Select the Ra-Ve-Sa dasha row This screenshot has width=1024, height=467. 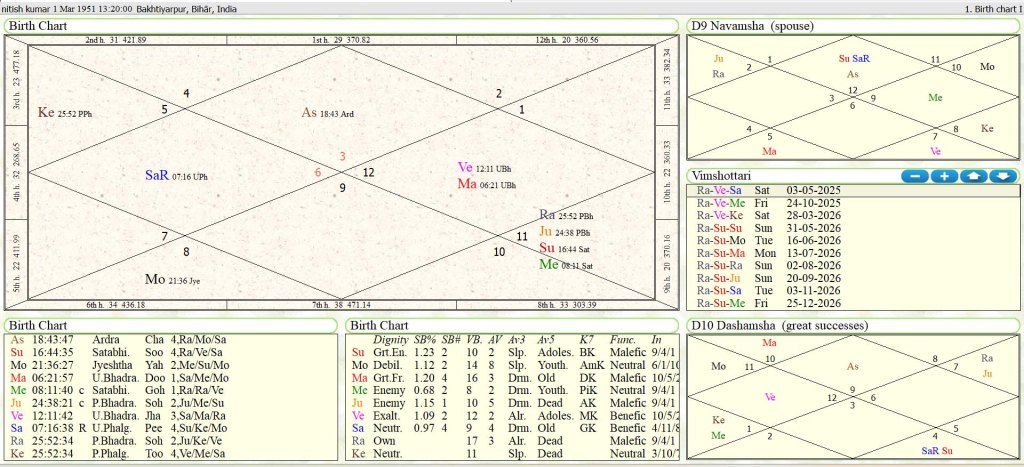coord(761,190)
